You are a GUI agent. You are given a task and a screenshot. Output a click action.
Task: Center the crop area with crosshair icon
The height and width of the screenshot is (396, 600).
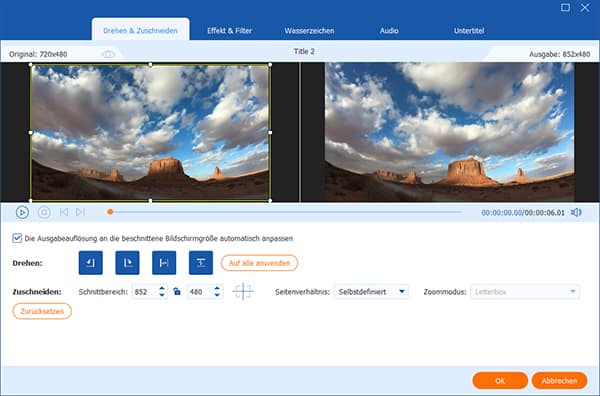click(243, 292)
